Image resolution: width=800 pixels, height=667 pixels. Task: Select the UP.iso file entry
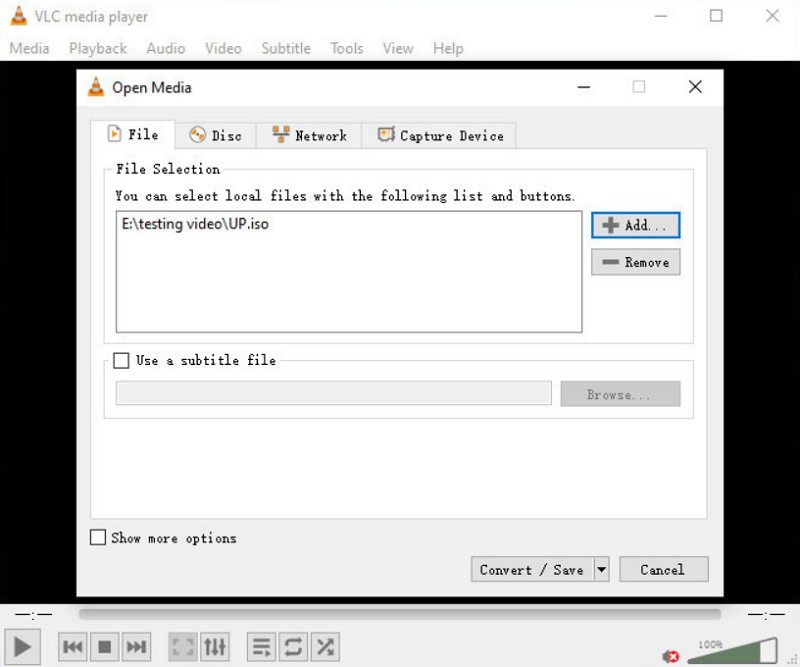(x=199, y=224)
